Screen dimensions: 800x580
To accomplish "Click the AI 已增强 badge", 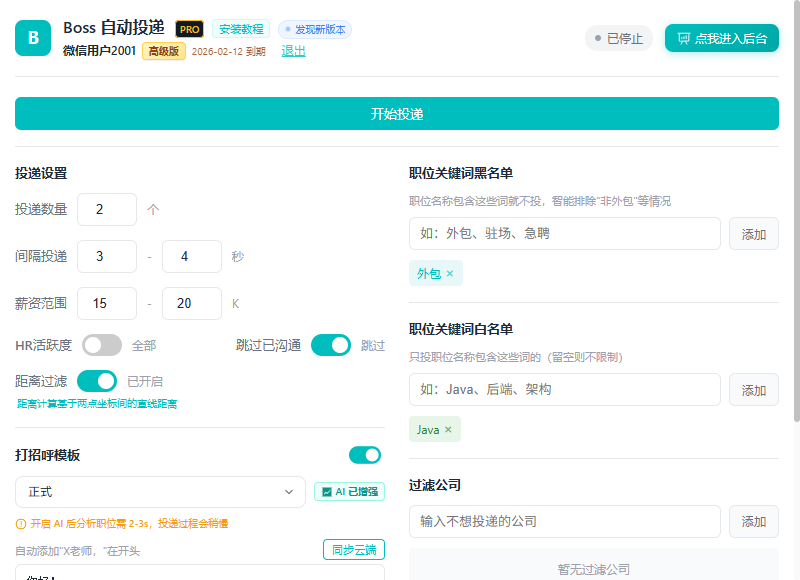I will coord(349,491).
